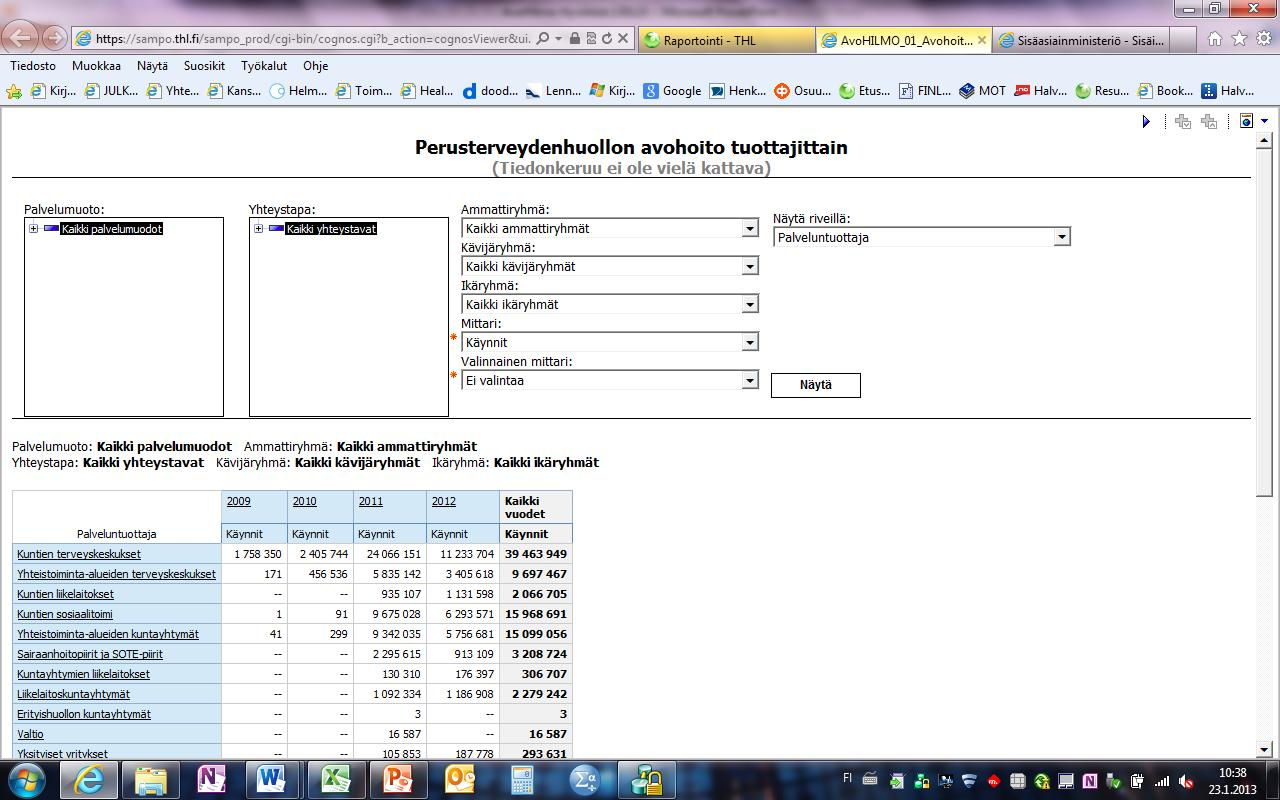Expand Kaikki yhteystavat tree node
The image size is (1280, 800).
[x=258, y=229]
